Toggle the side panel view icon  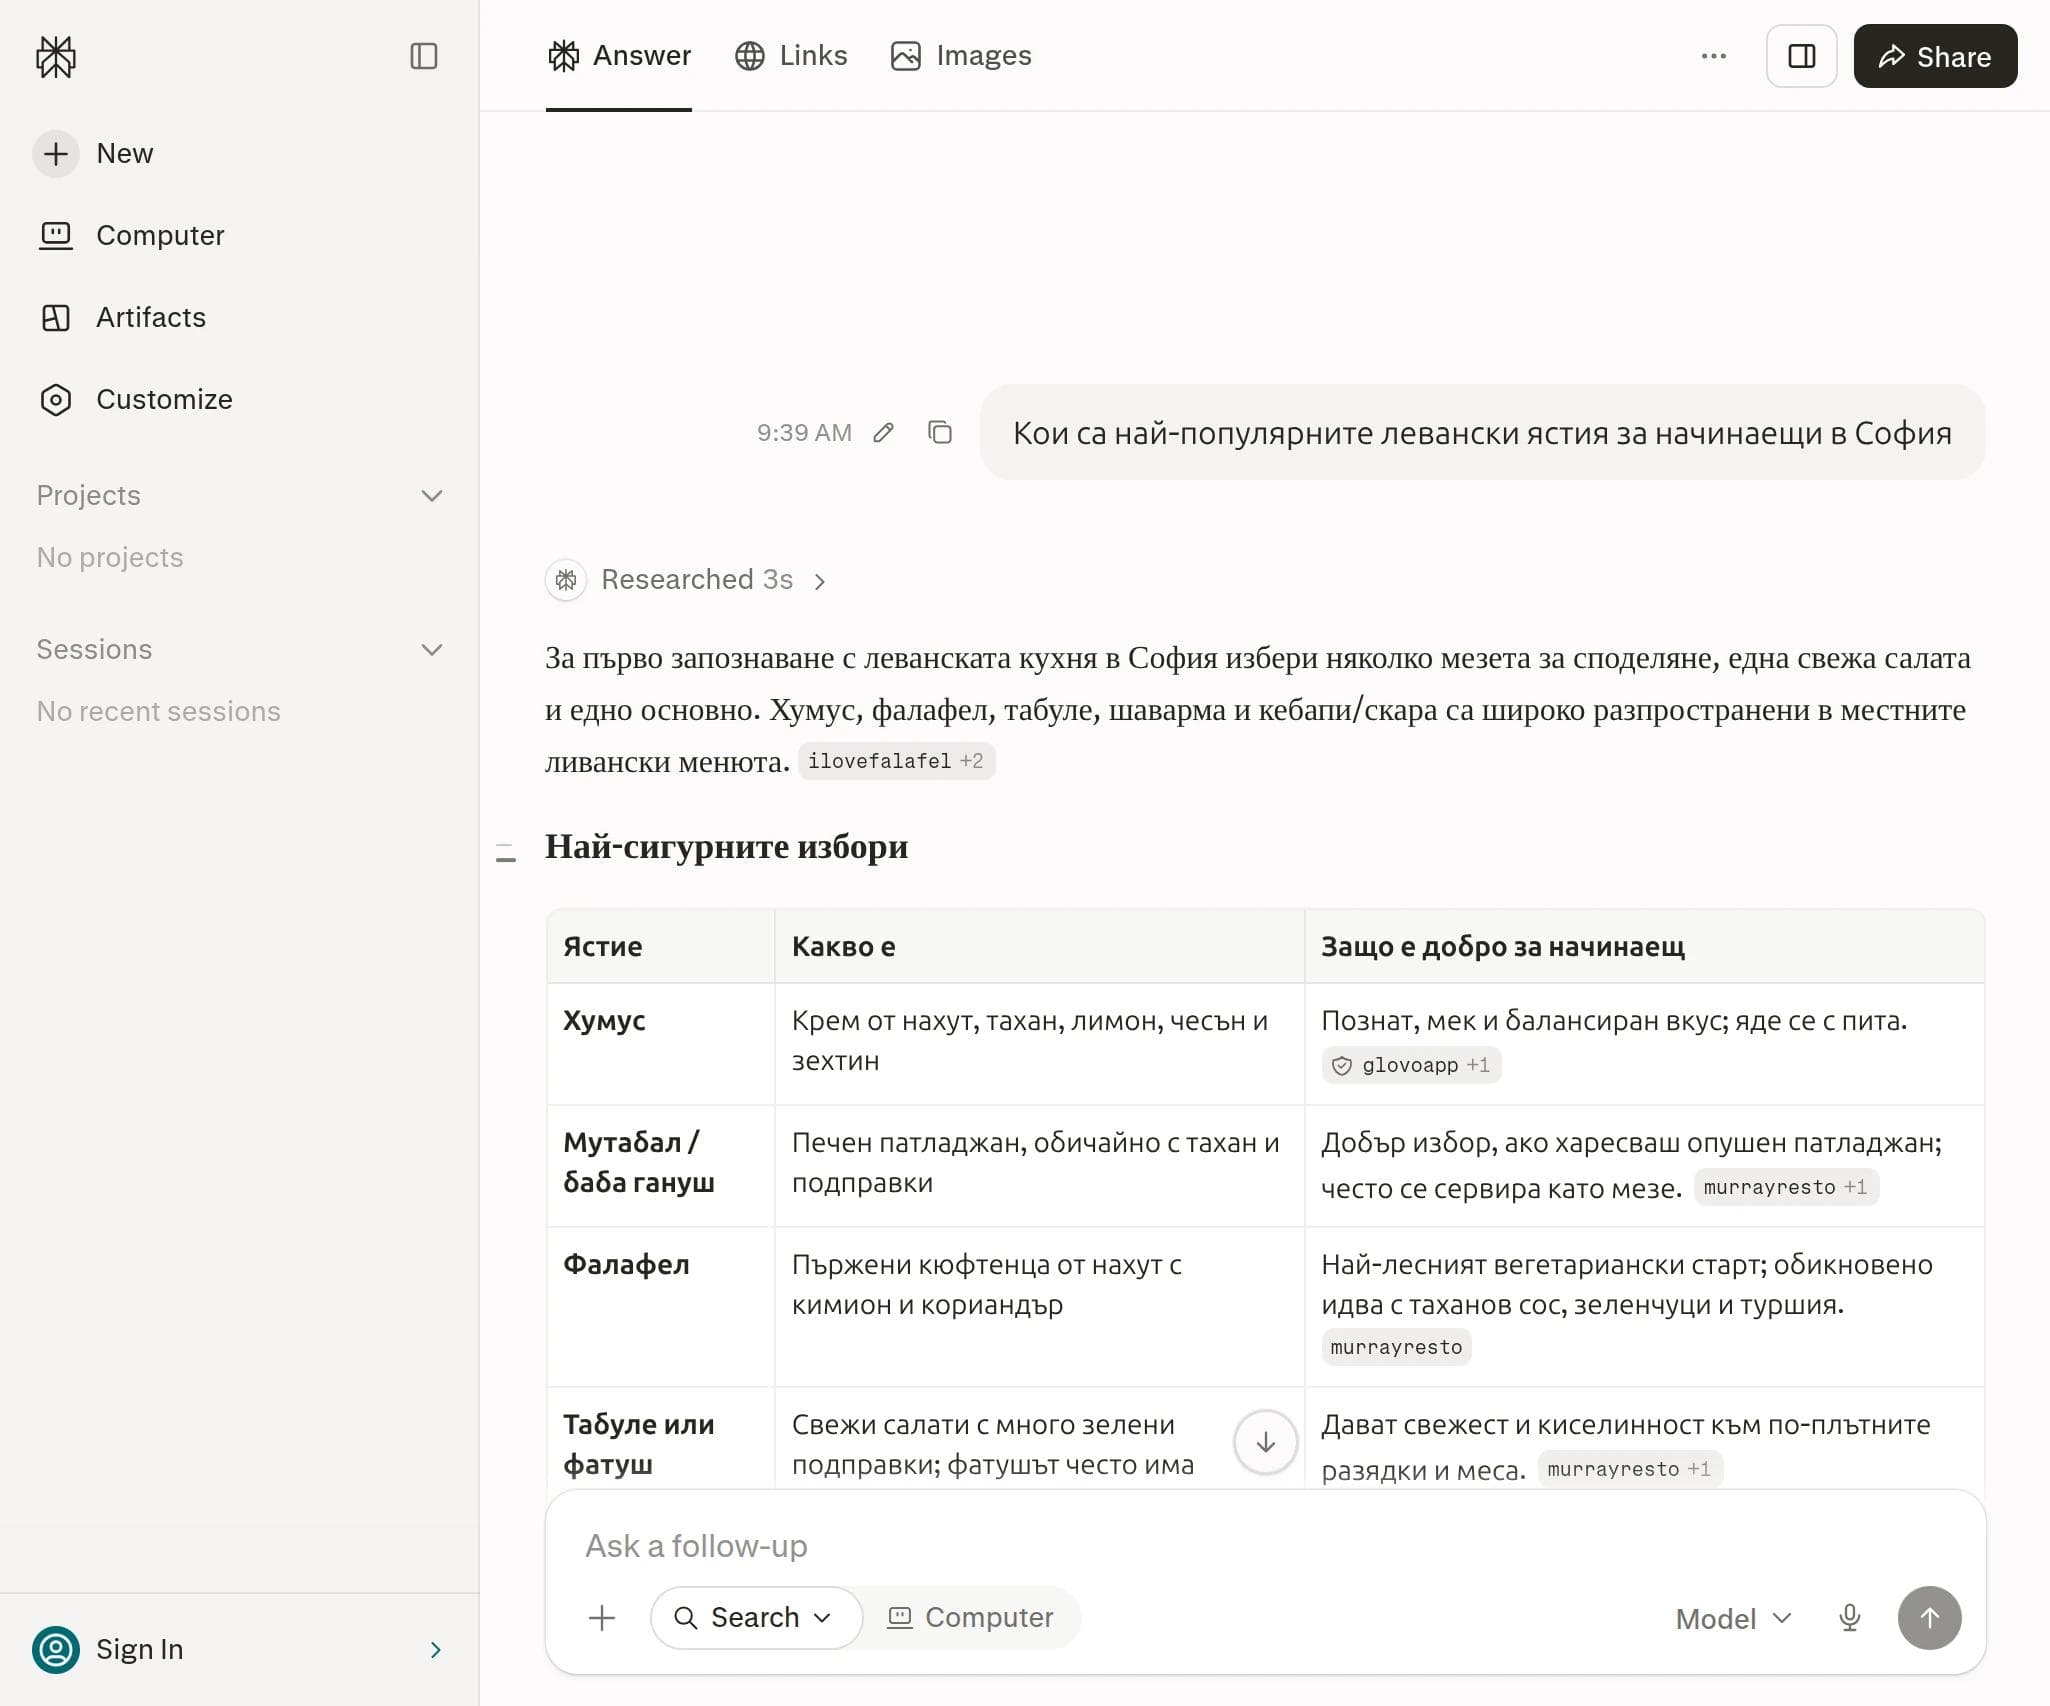point(1802,56)
